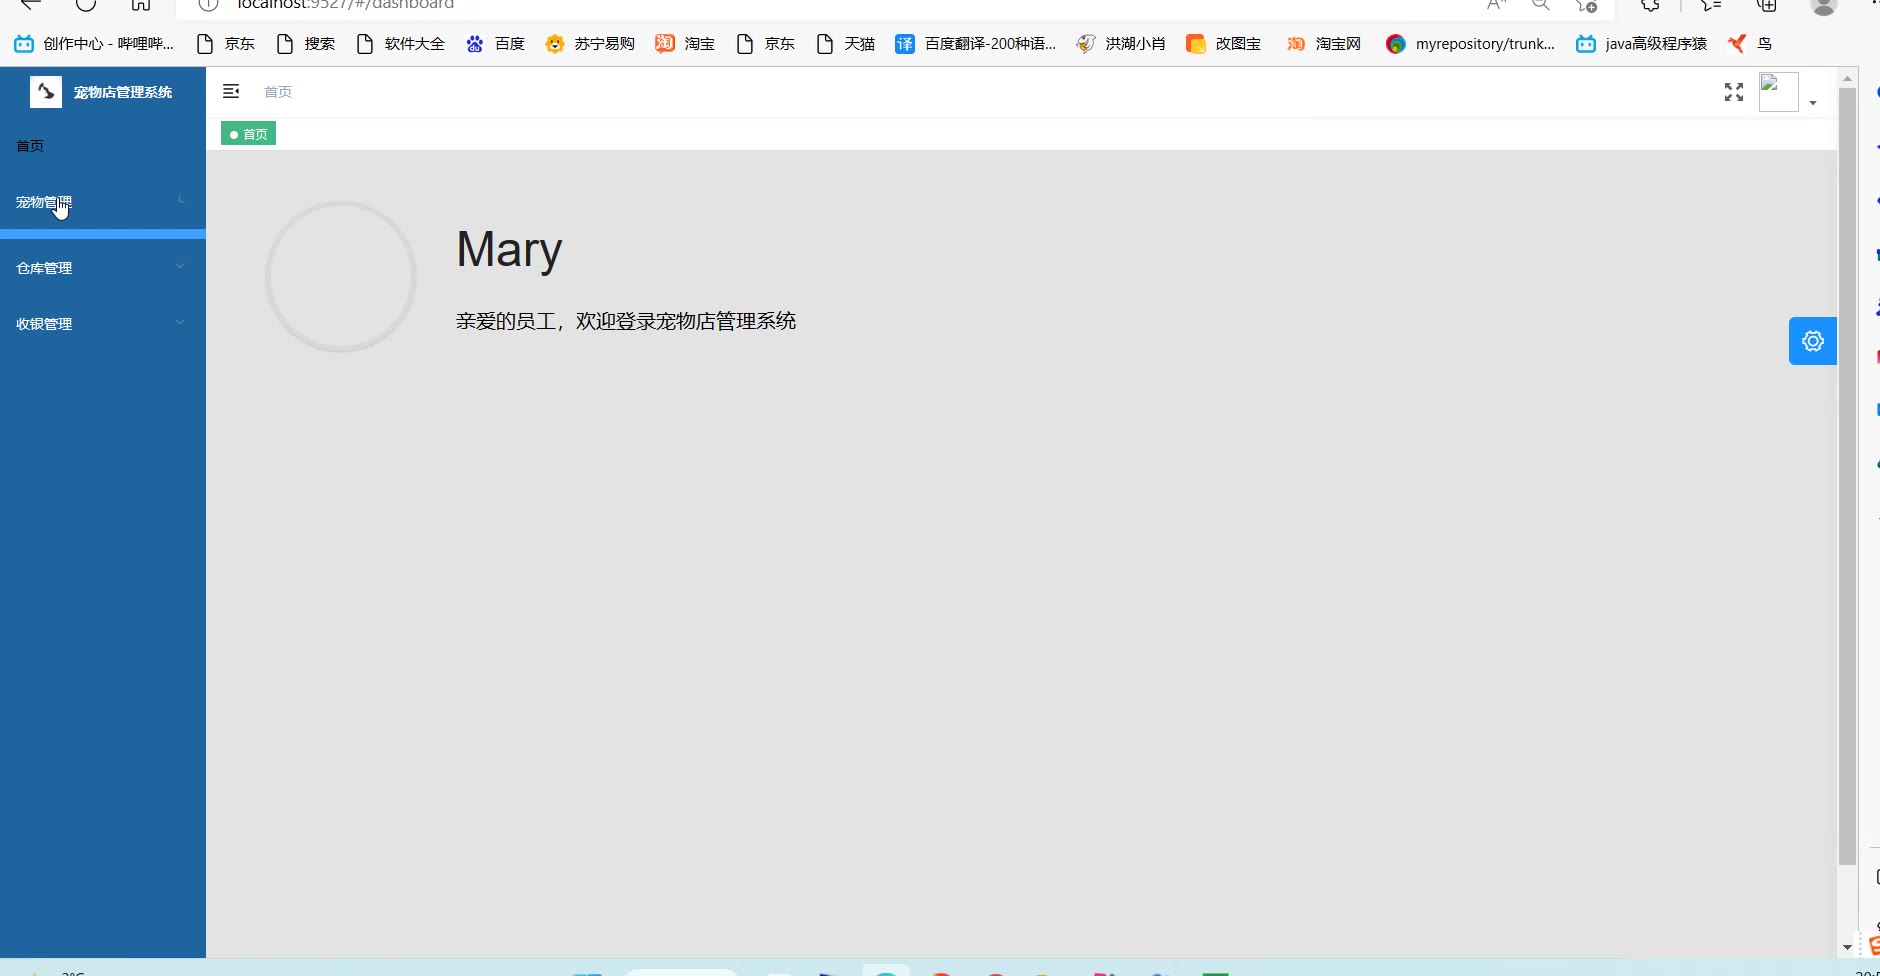Open the 京东 bookmark beside 搜索
The height and width of the screenshot is (976, 1880).
point(226,44)
